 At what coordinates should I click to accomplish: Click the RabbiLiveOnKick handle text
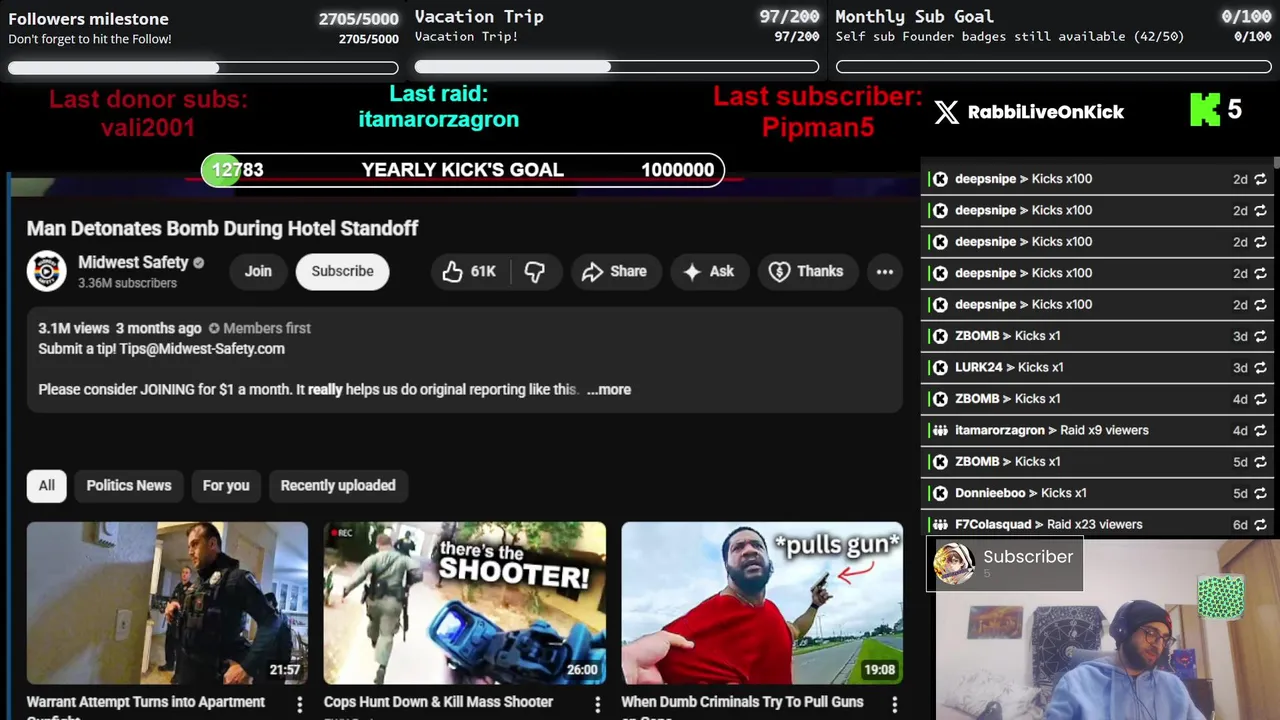pyautogui.click(x=1046, y=112)
